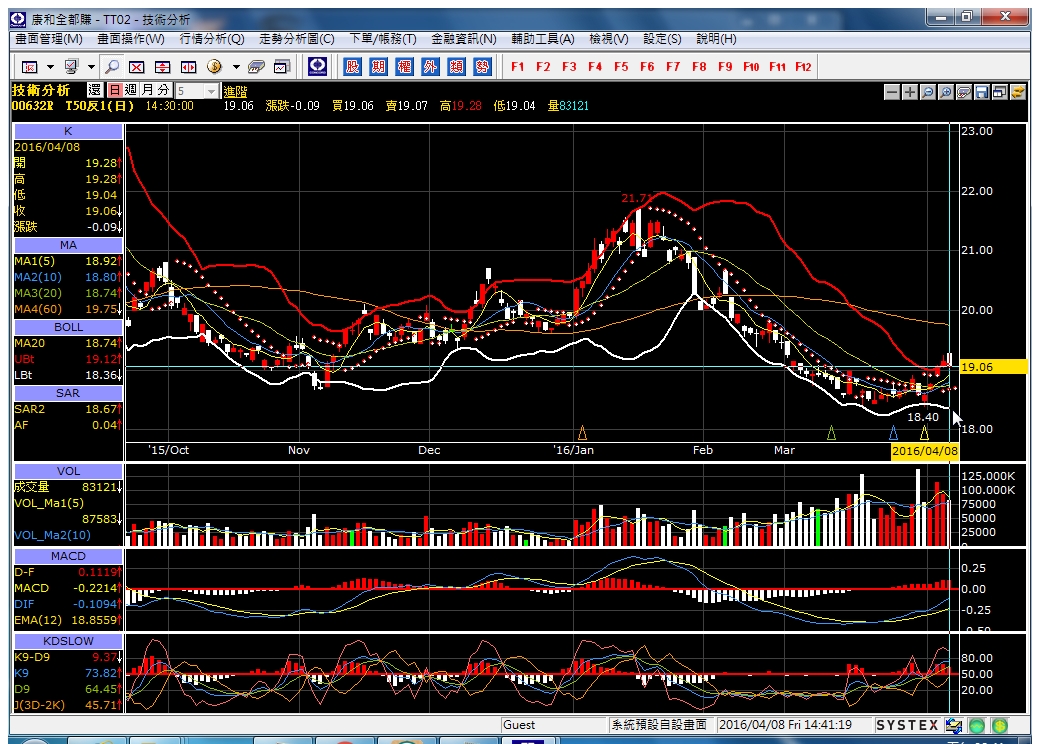1040x744 pixels.
Task: Open the 畫面操作(W) menu
Action: [x=131, y=39]
